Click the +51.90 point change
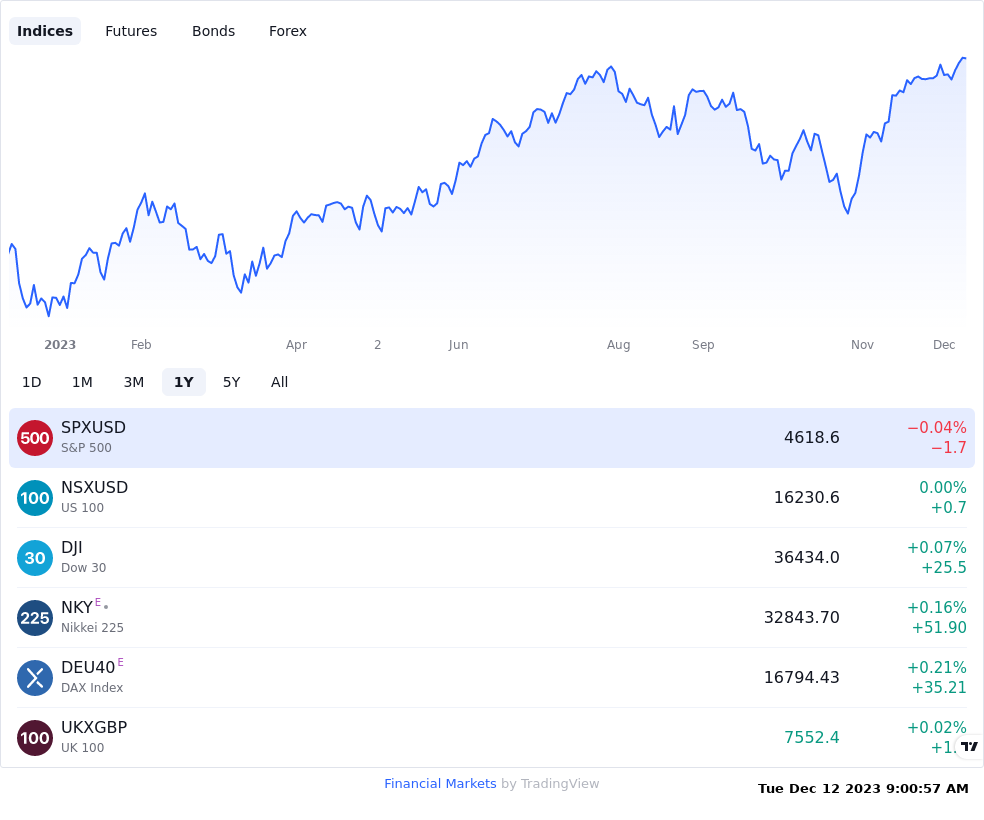This screenshot has height=820, width=984. coord(939,627)
